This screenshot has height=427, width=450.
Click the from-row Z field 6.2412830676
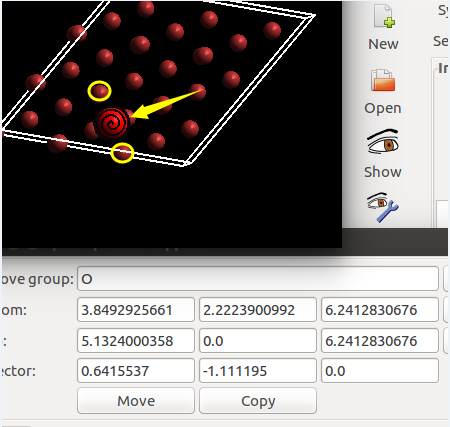pos(380,310)
